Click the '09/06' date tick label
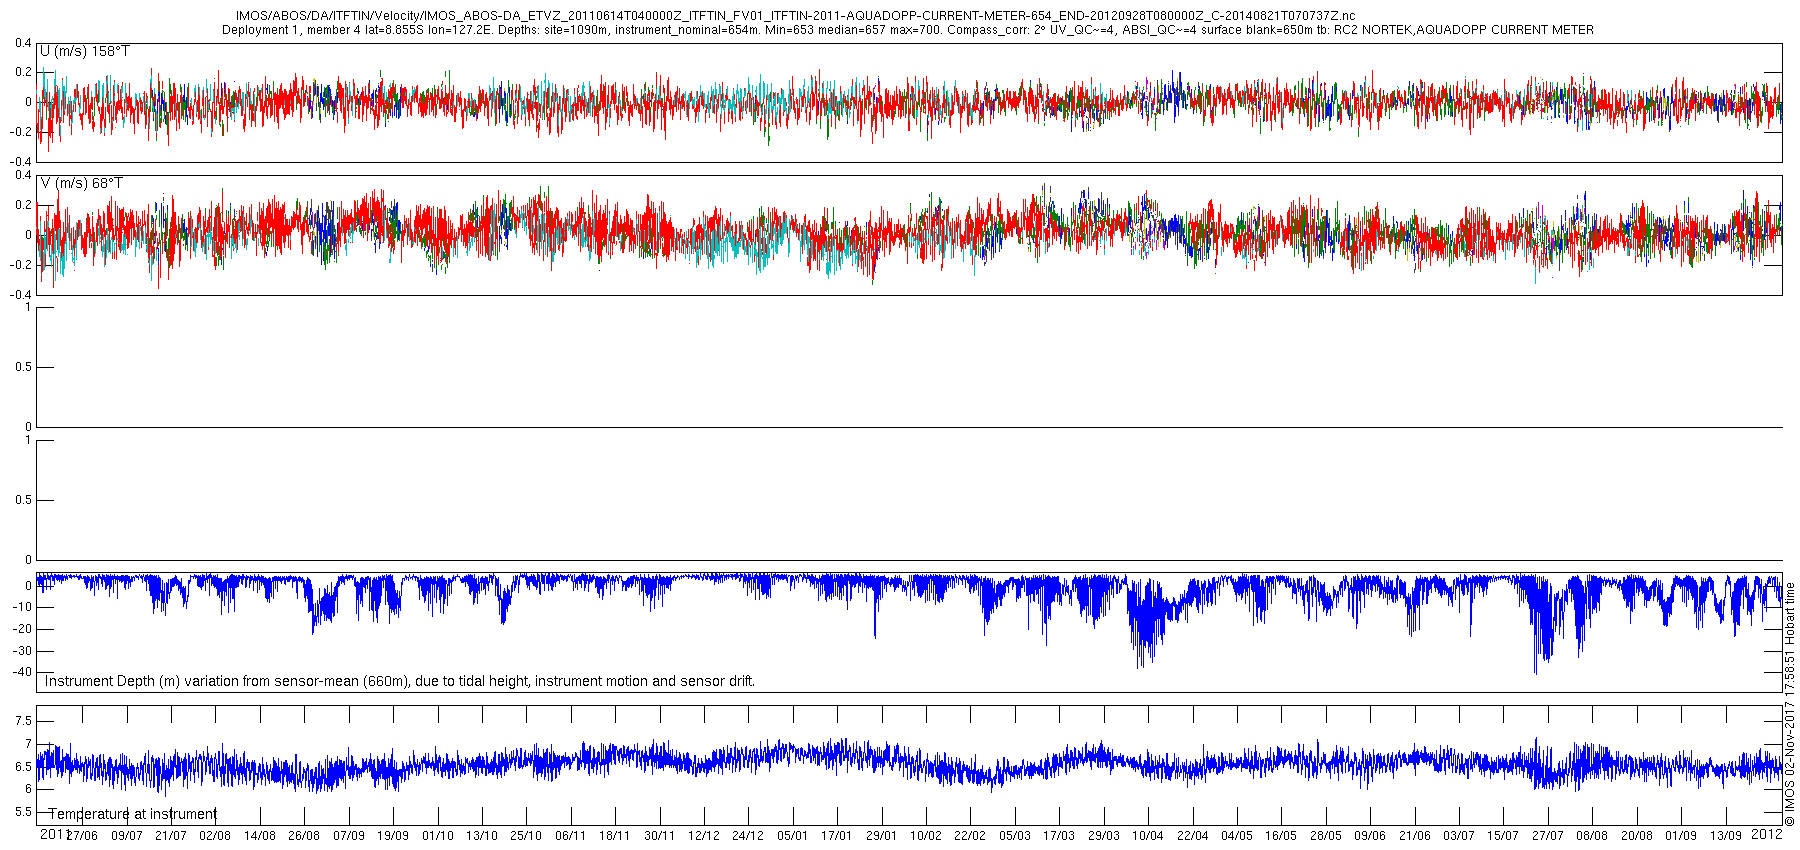Screen dimensions: 1800x850 point(1370,836)
